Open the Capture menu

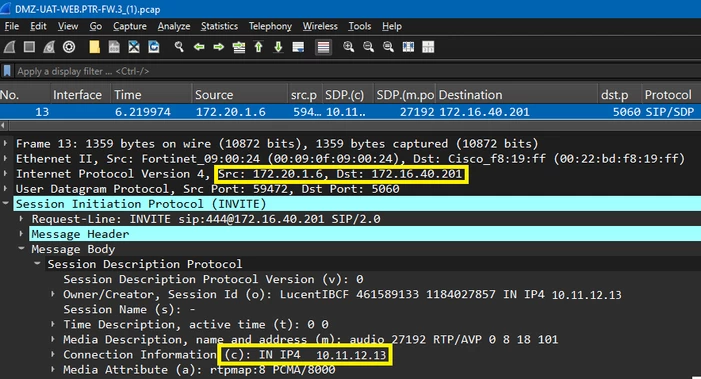(130, 26)
